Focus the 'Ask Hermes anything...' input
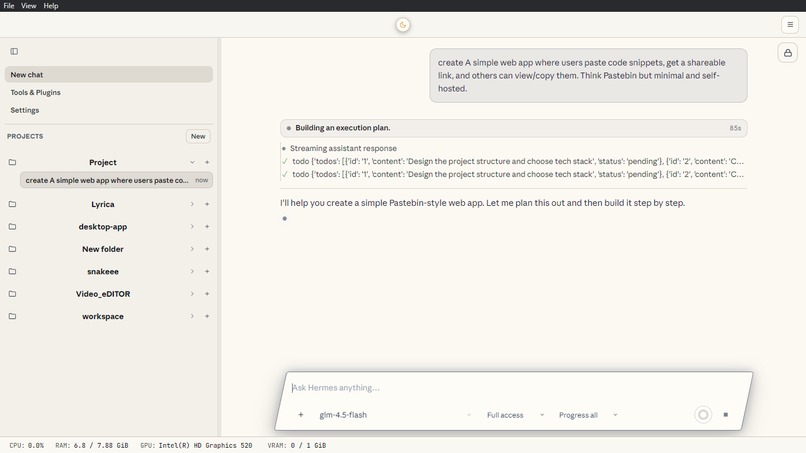The image size is (806, 453). (x=514, y=388)
